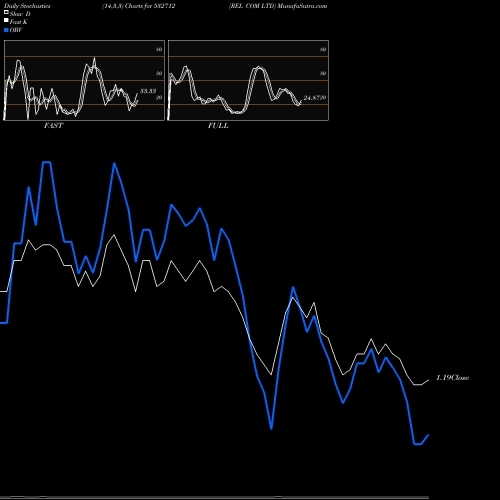
Task: Click the 33.33 value in FAST chart
Action: coord(148,91)
